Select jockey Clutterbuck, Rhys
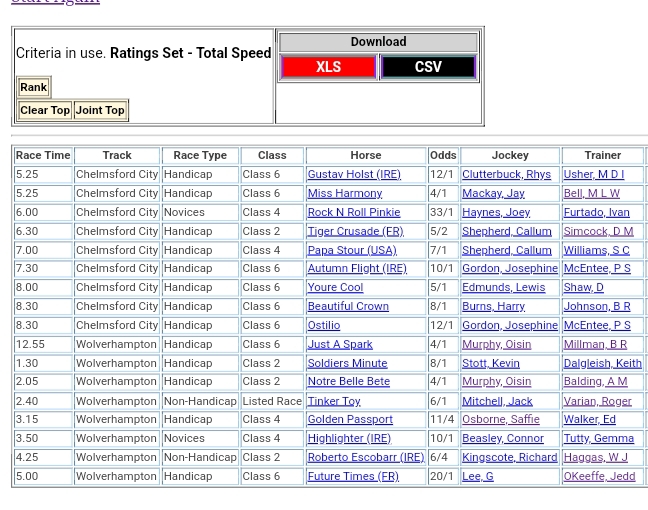648x510 pixels. [506, 175]
